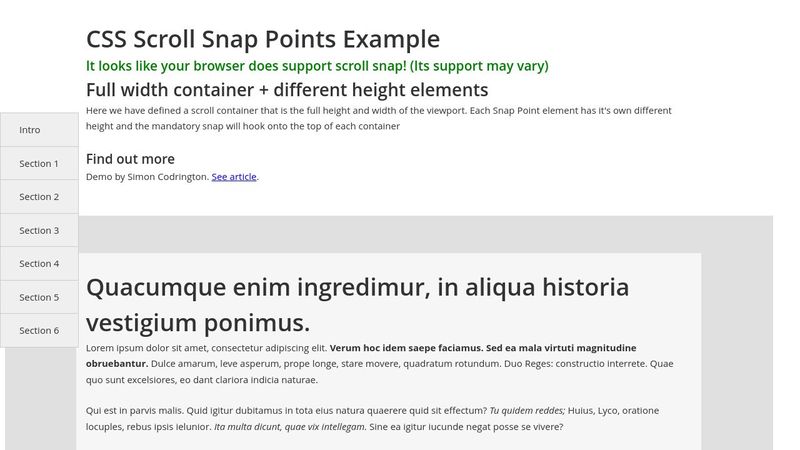The image size is (800, 450).
Task: Open Section 4 from the sidebar
Action: tap(39, 263)
